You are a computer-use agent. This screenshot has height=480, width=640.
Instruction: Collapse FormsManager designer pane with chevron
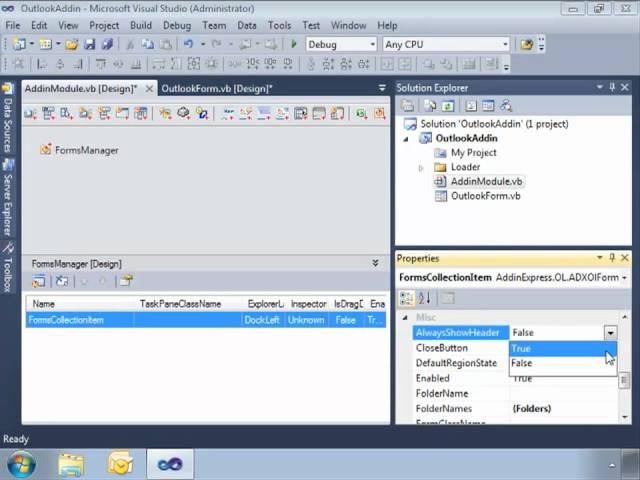[x=376, y=263]
